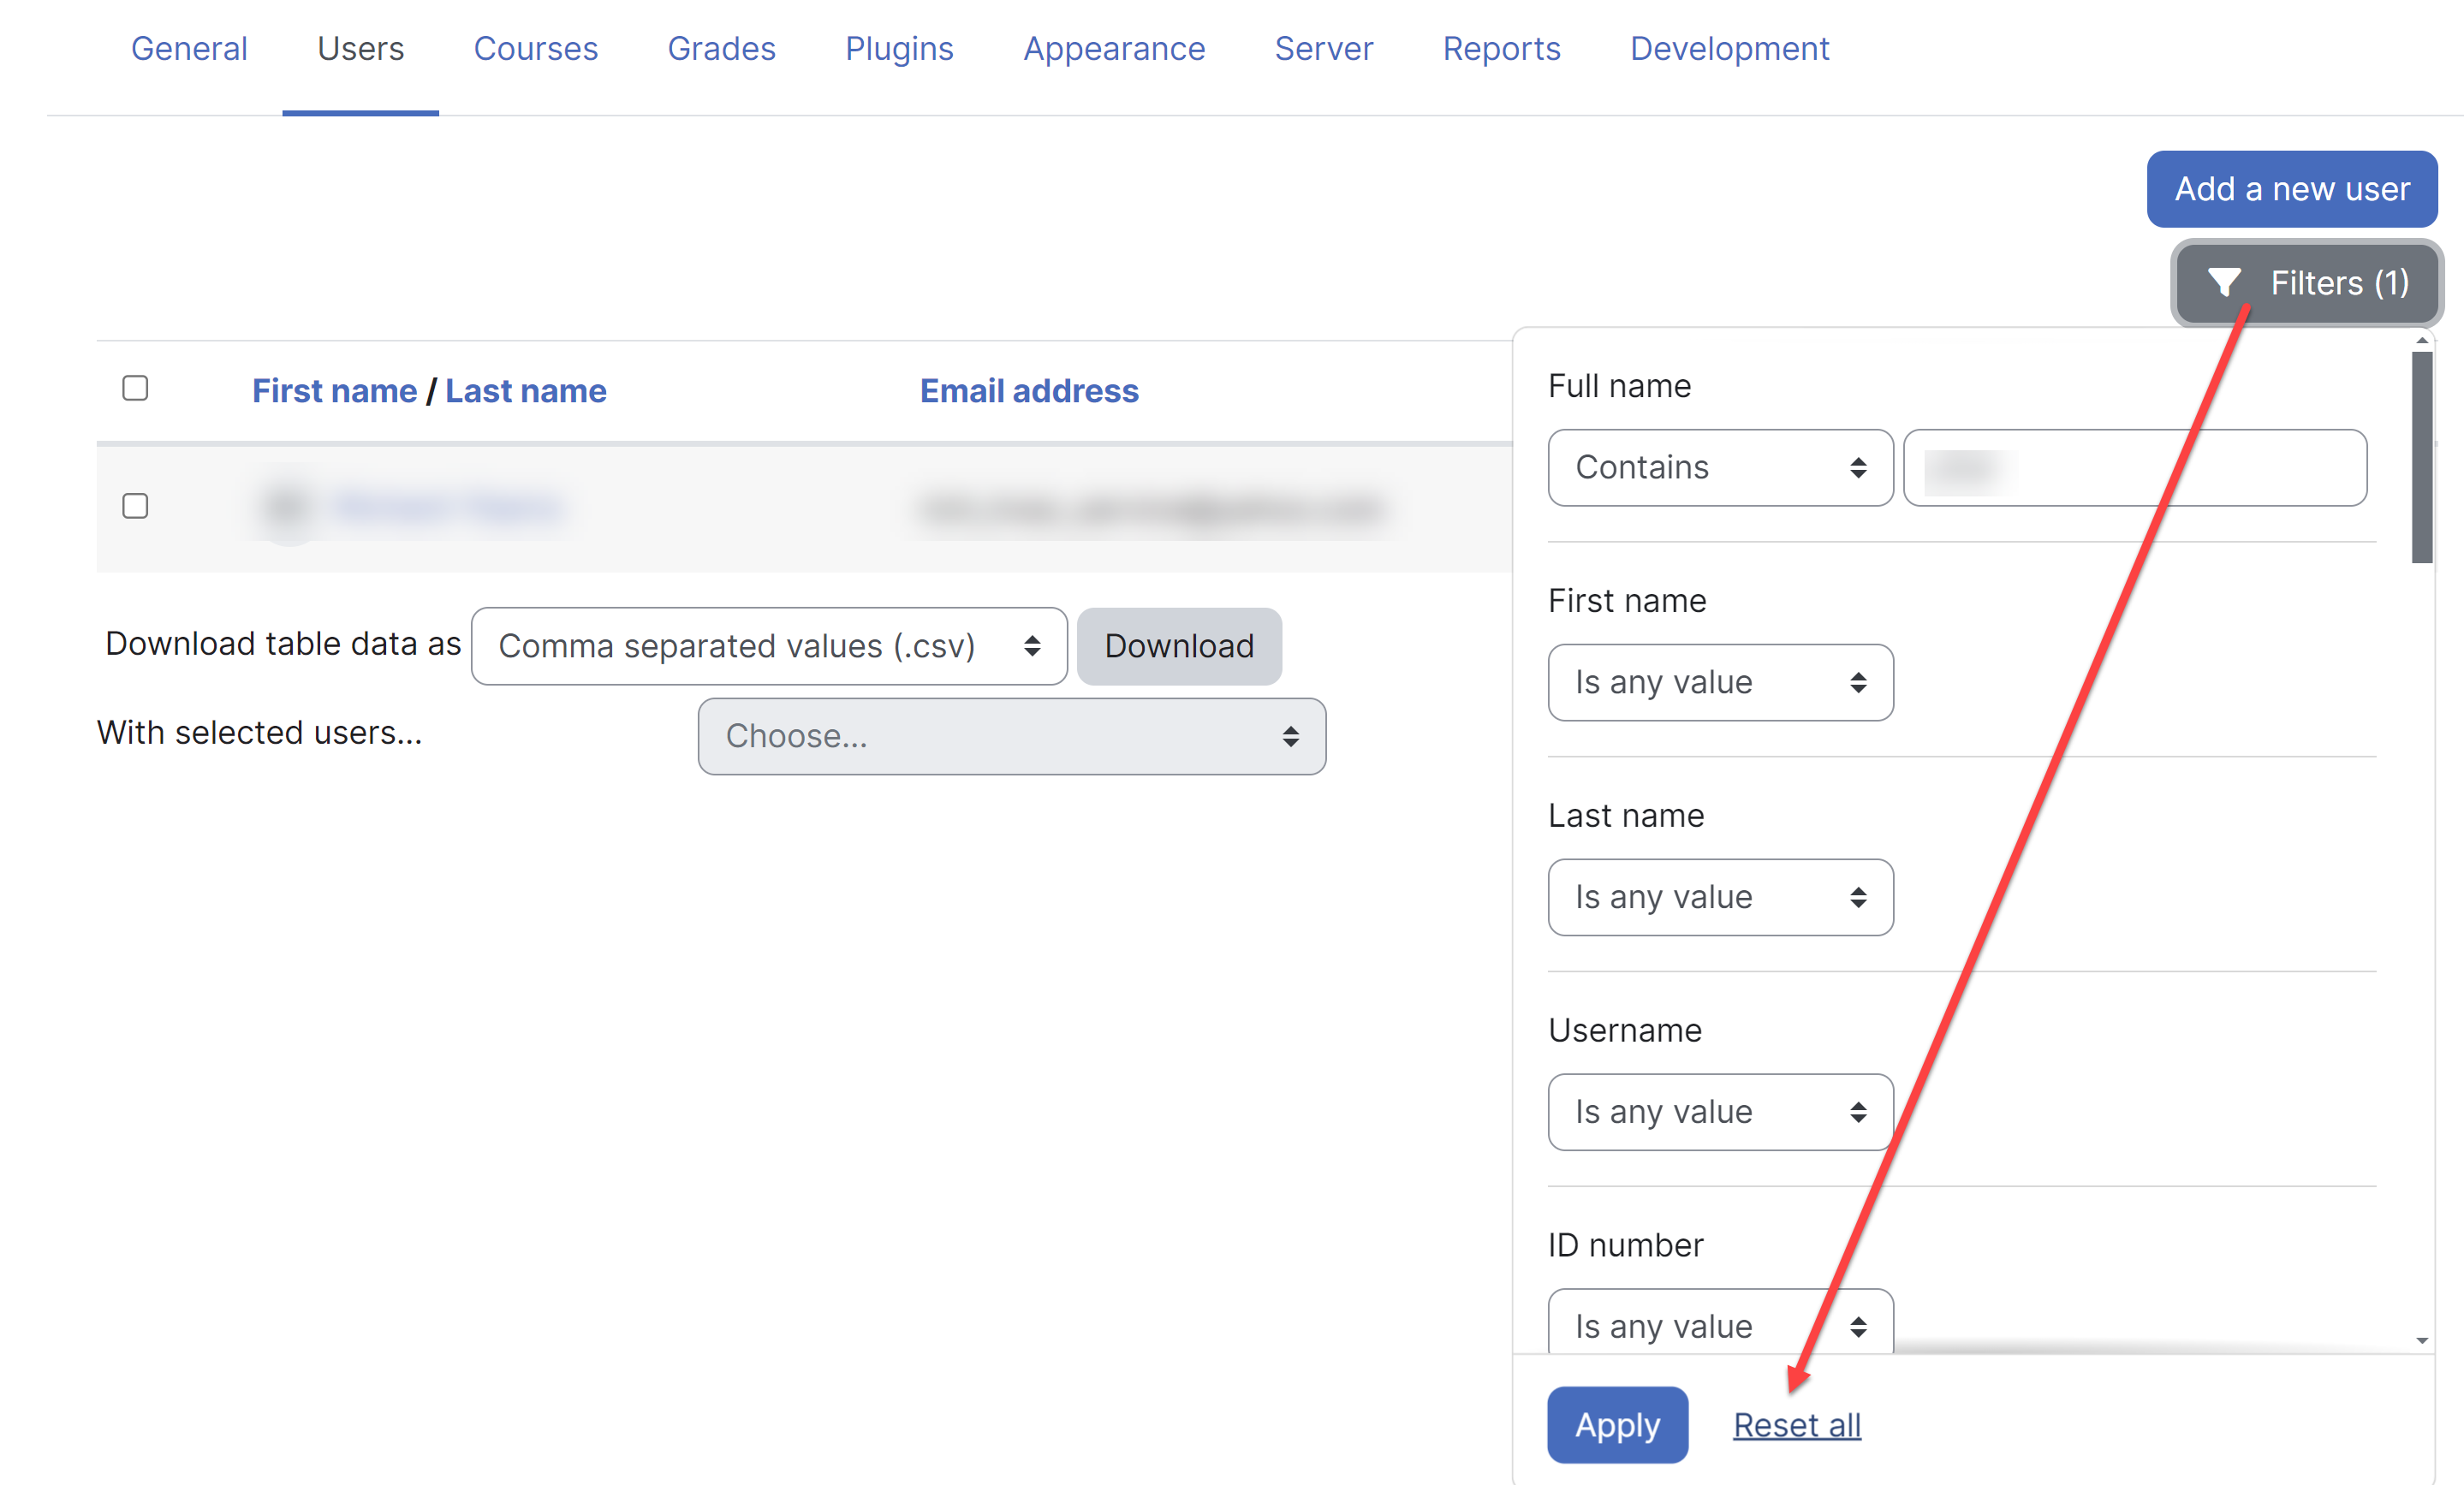Viewport: 2464px width, 1485px height.
Task: Open the download format dropdown (csv)
Action: click(x=768, y=646)
